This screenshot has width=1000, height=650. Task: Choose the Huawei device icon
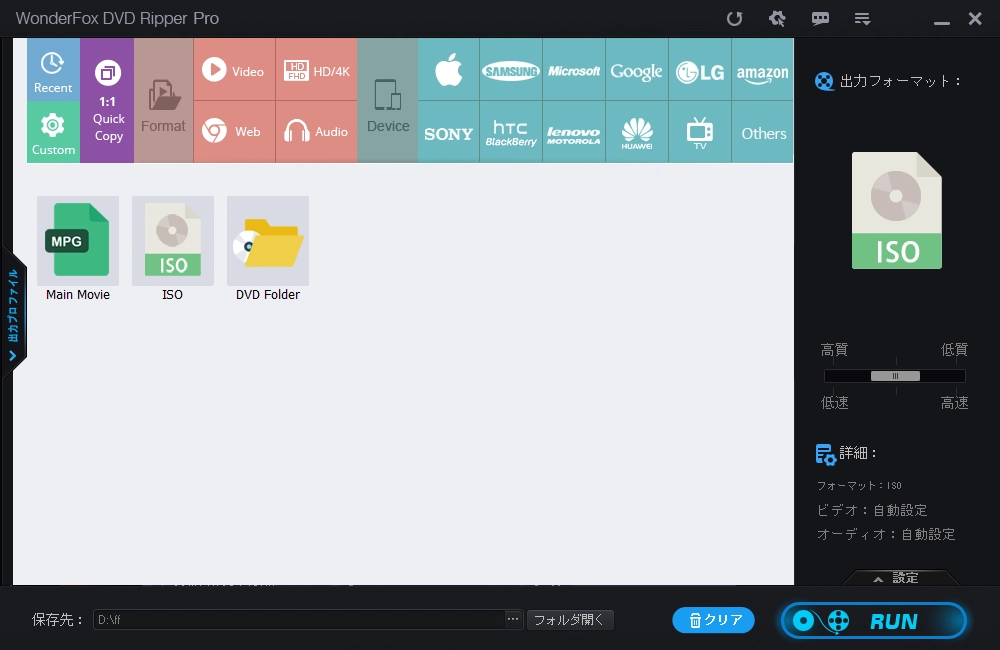click(637, 132)
